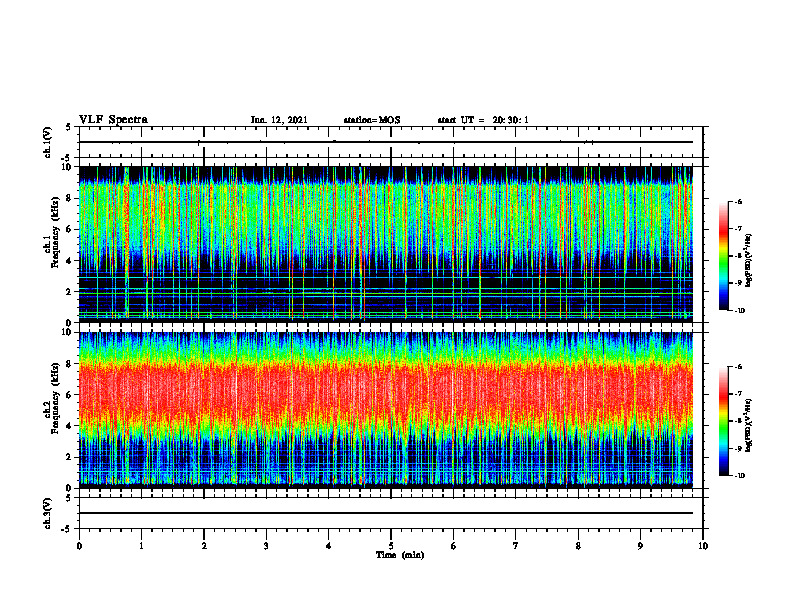Click time axis tick label "4"
792x612 pixels.
[x=329, y=546]
